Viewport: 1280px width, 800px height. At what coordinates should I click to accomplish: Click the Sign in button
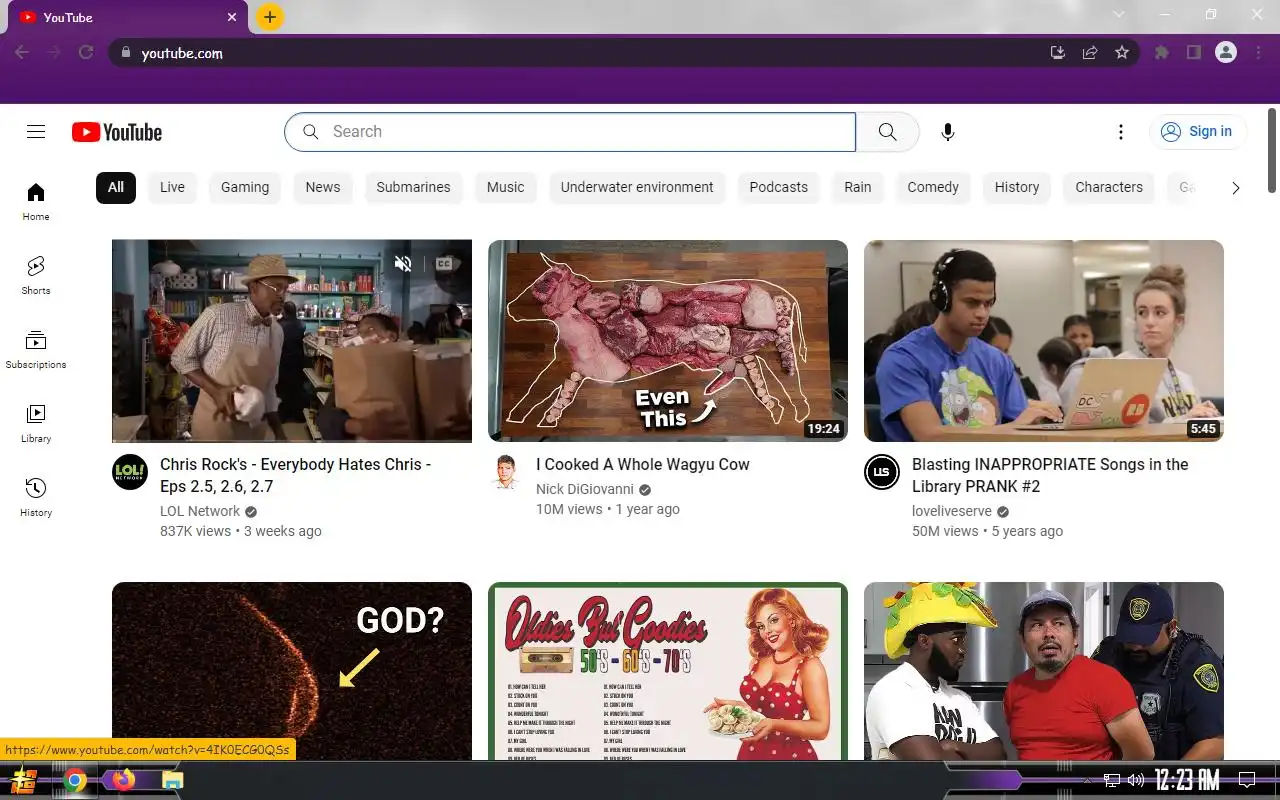click(1198, 132)
